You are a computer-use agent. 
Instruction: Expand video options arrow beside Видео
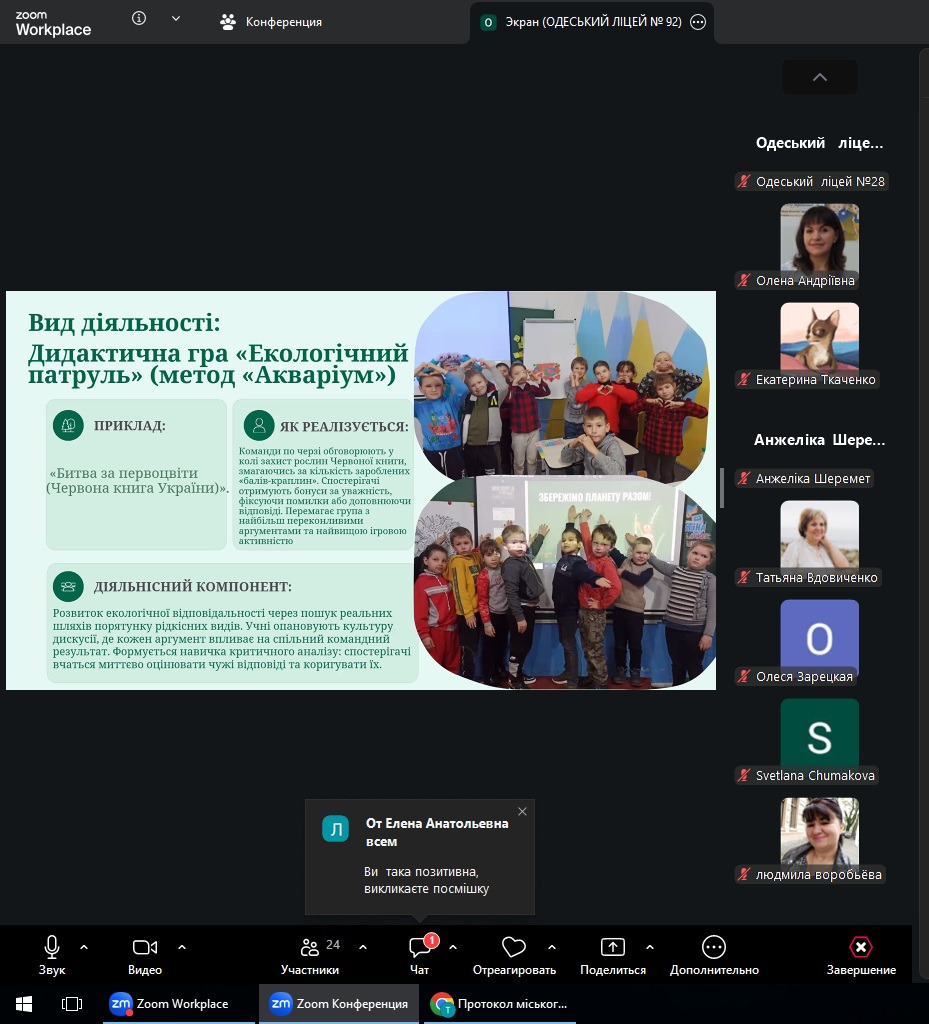pyautogui.click(x=182, y=947)
